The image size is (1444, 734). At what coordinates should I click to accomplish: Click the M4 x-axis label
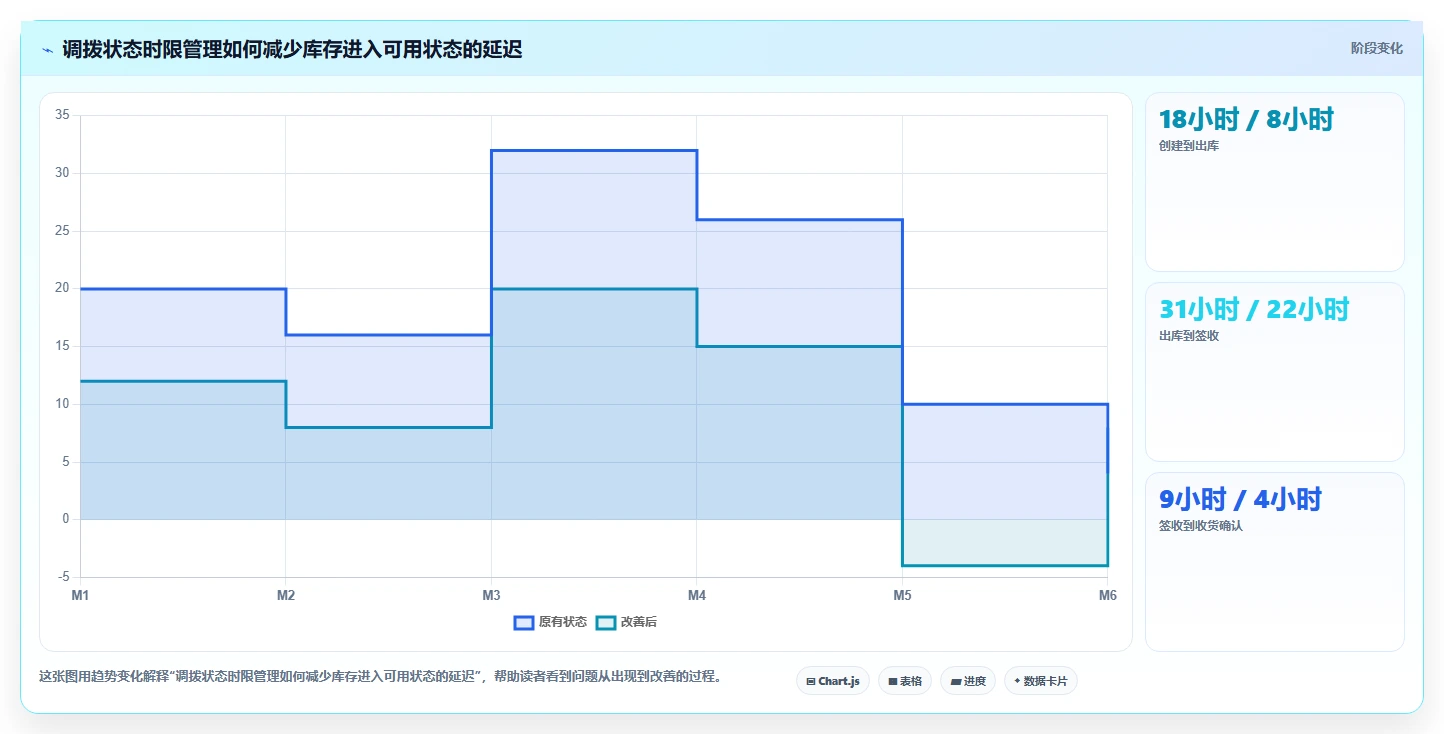[696, 596]
